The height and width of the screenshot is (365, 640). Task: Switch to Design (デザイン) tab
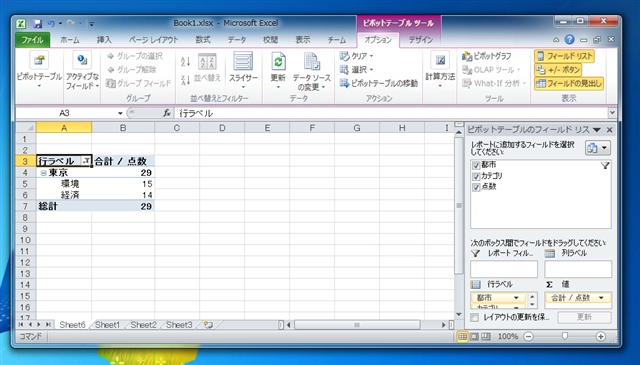point(420,40)
